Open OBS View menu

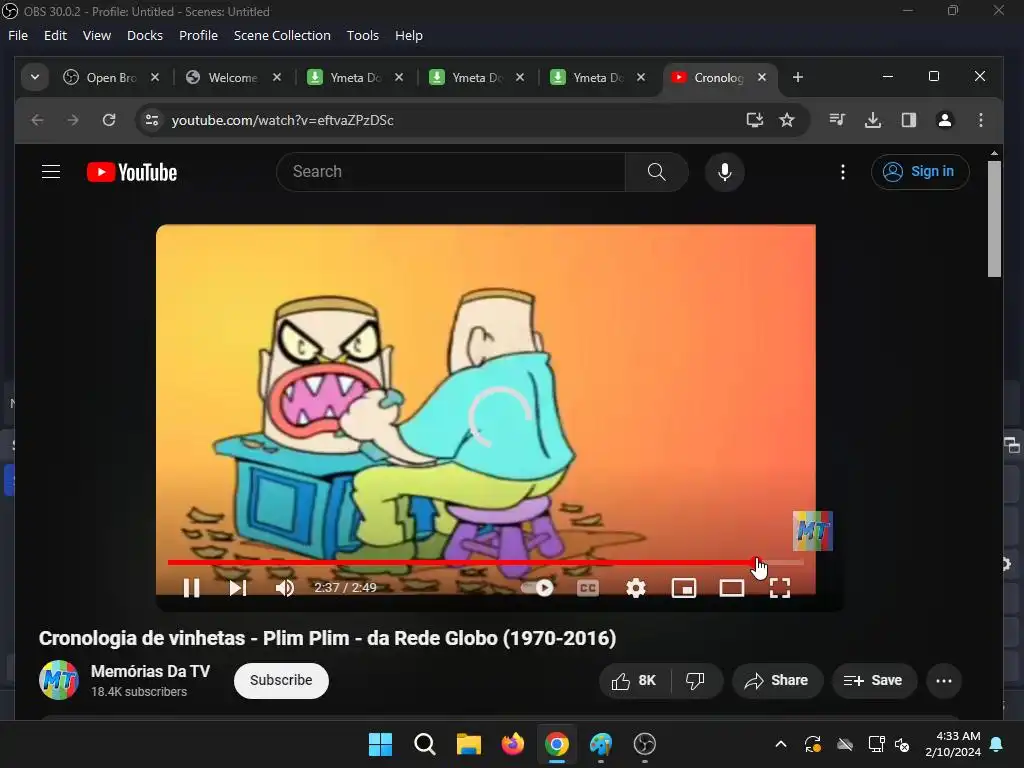click(x=97, y=35)
